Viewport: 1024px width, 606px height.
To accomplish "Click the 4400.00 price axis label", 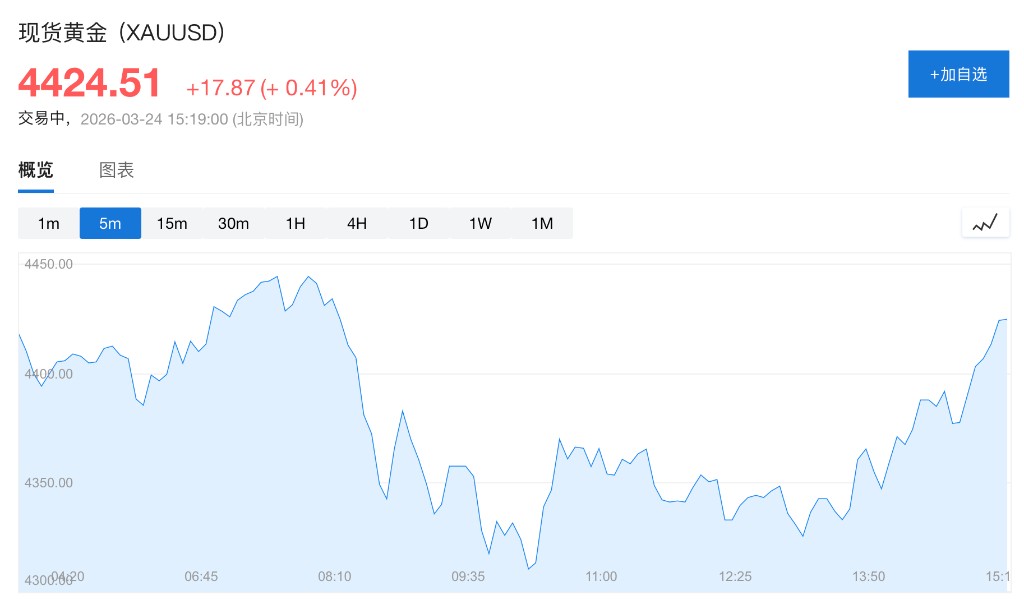I will [x=48, y=374].
